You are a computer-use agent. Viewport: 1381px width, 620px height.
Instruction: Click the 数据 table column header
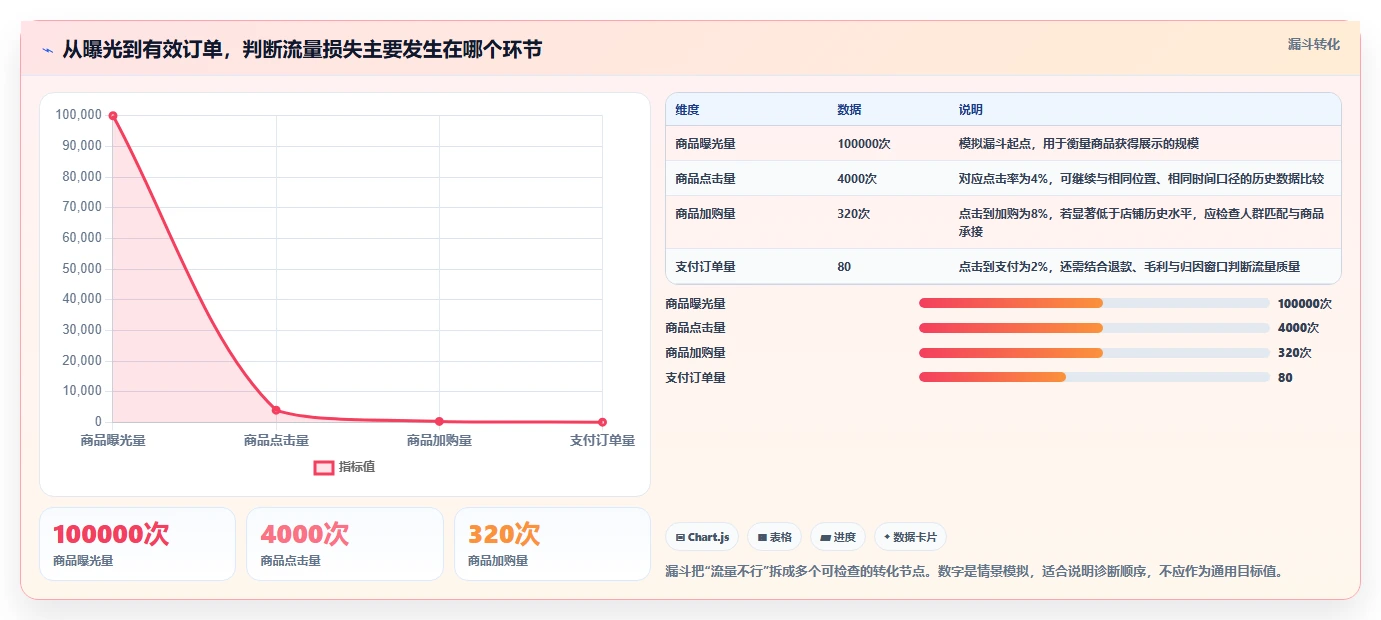pyautogui.click(x=849, y=110)
